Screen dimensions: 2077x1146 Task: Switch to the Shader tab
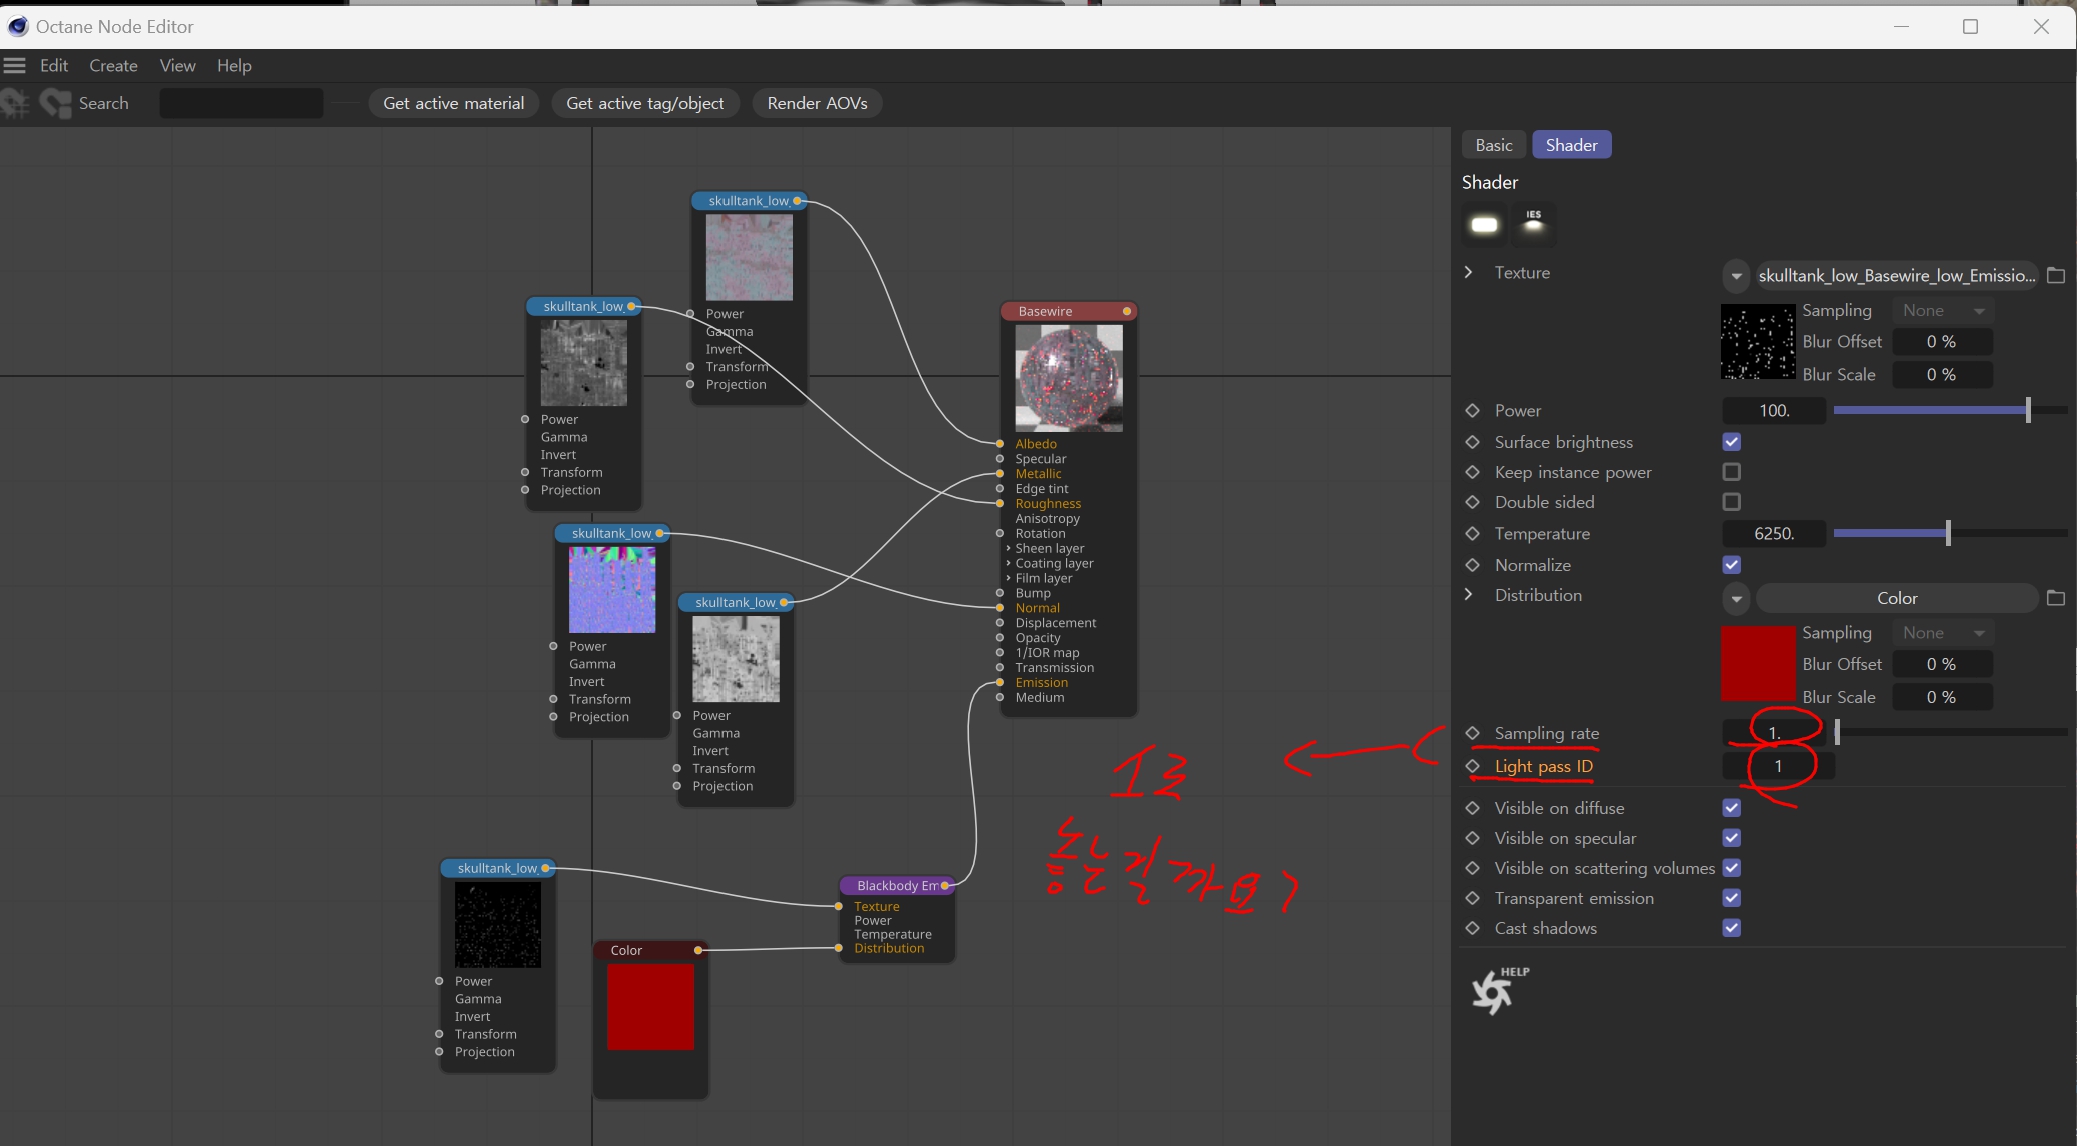click(x=1571, y=145)
